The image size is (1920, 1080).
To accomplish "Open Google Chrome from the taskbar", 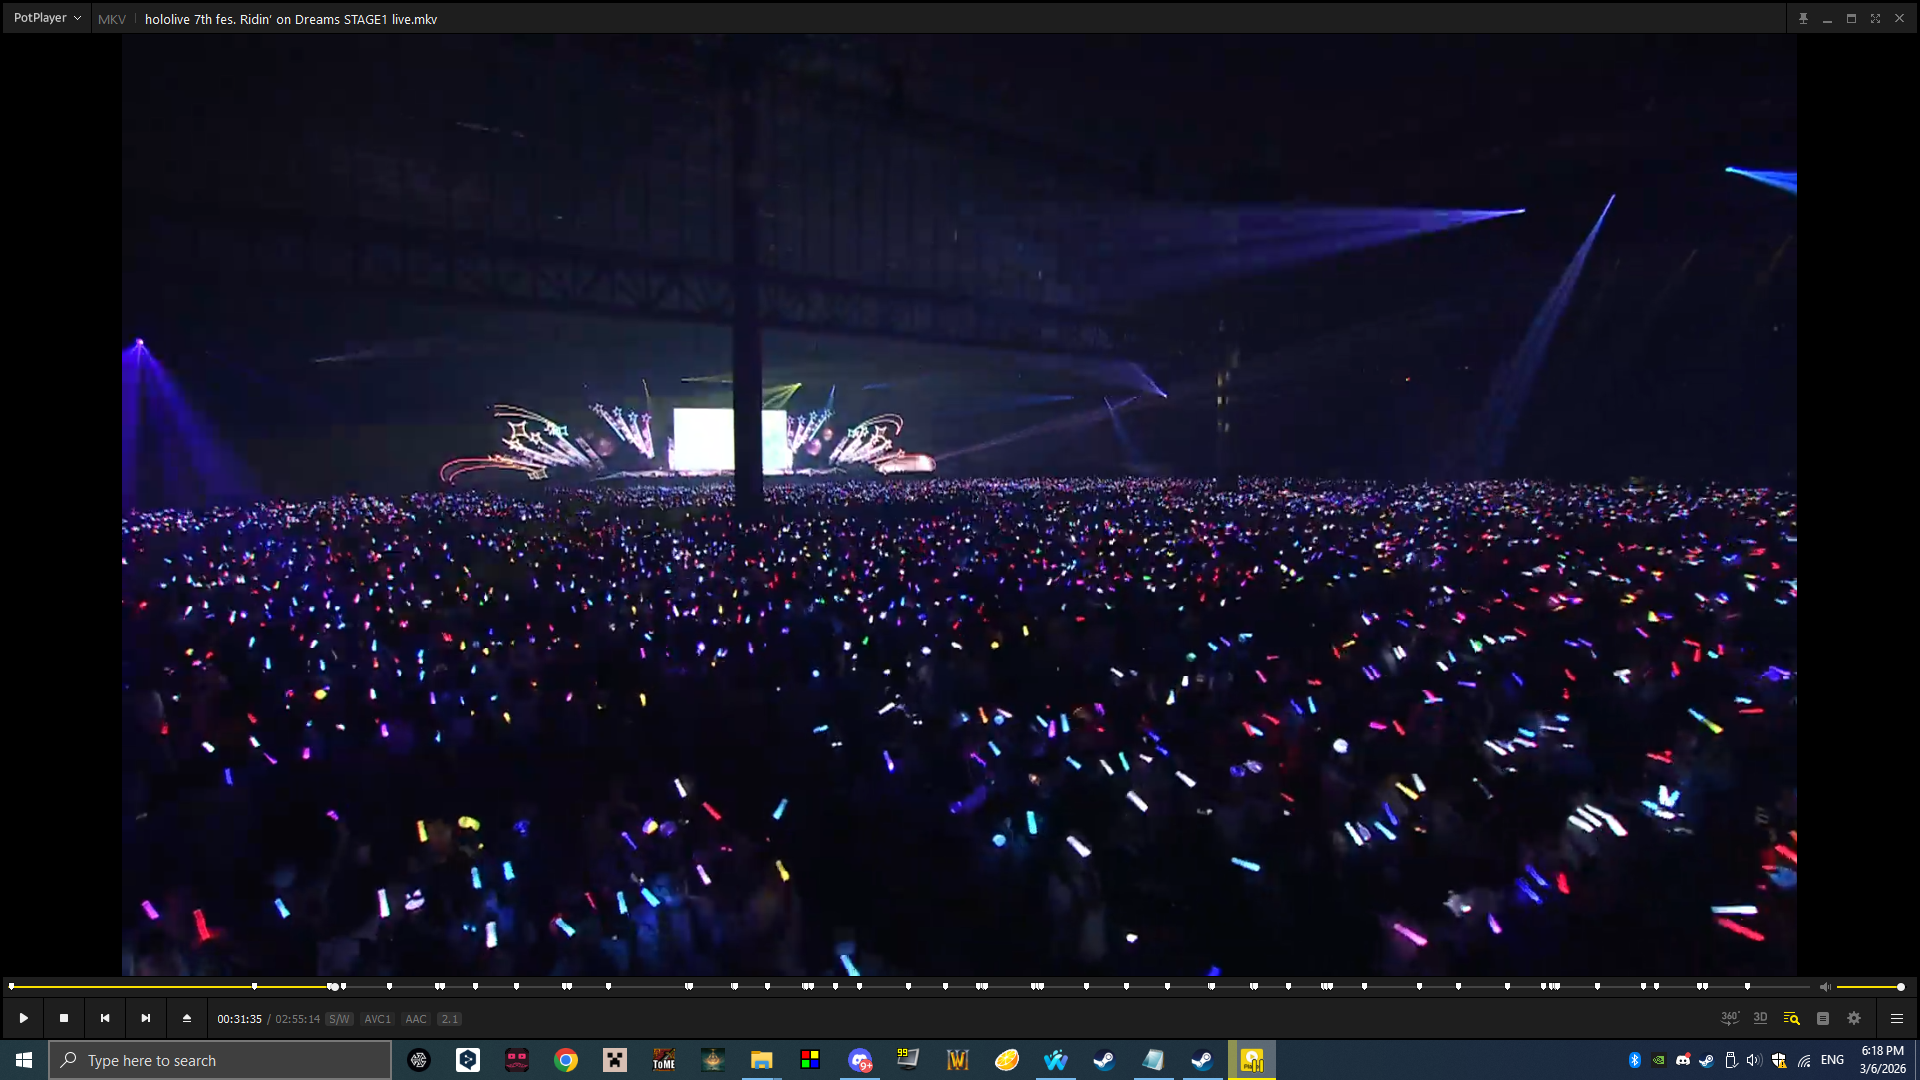I will (566, 1060).
